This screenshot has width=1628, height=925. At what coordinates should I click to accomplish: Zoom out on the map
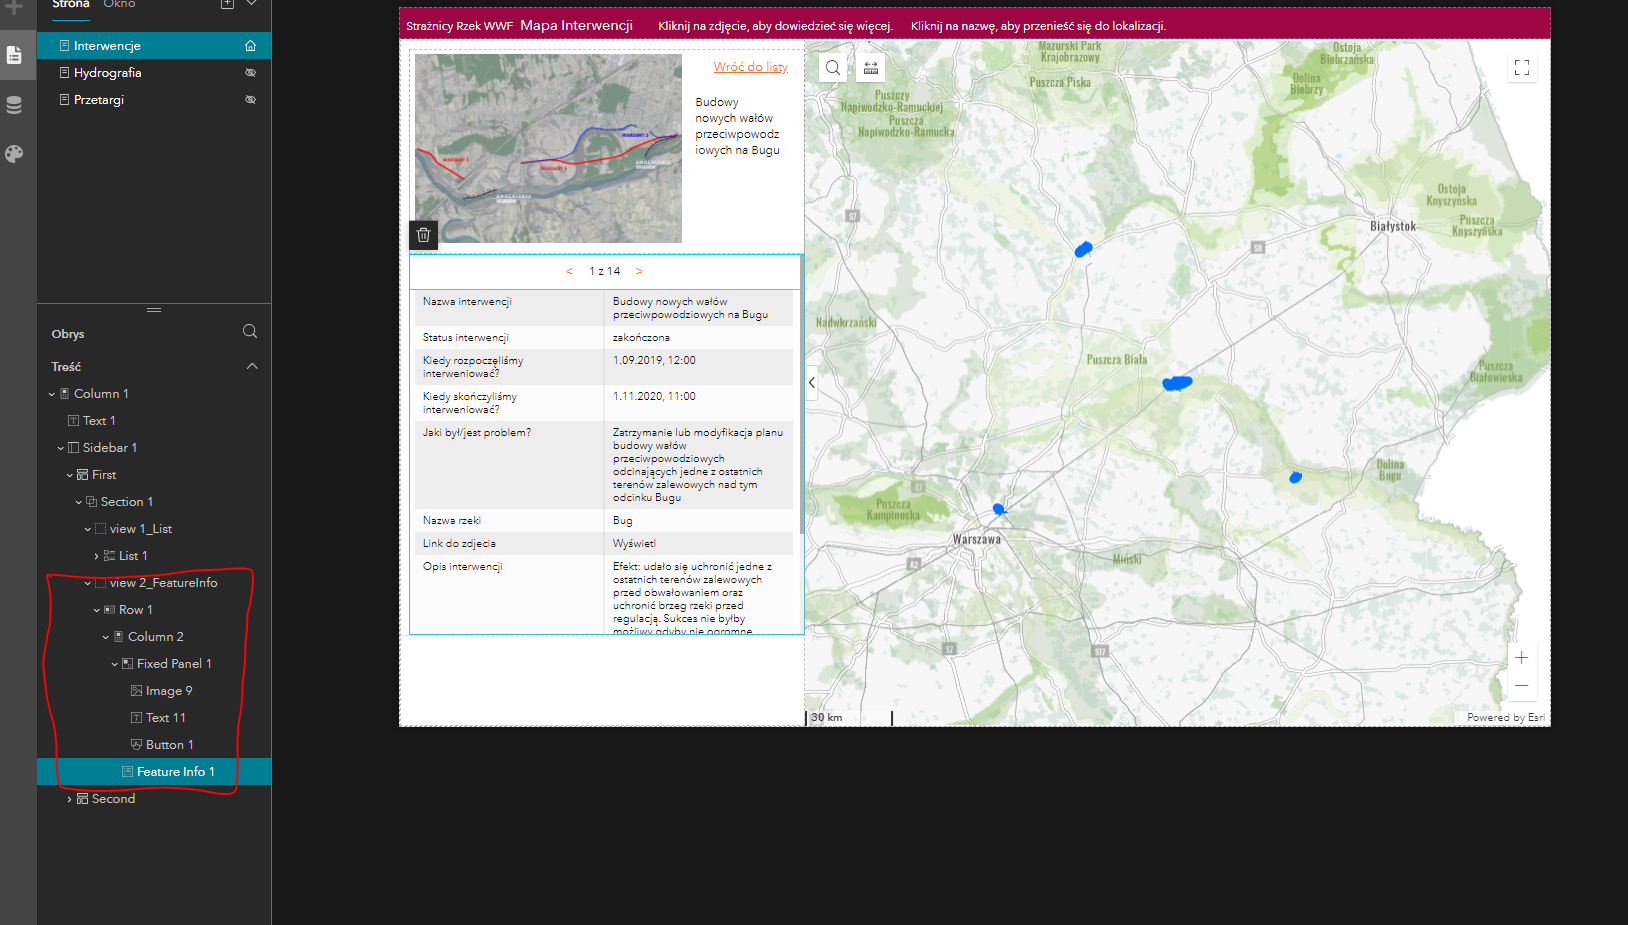click(x=1521, y=685)
